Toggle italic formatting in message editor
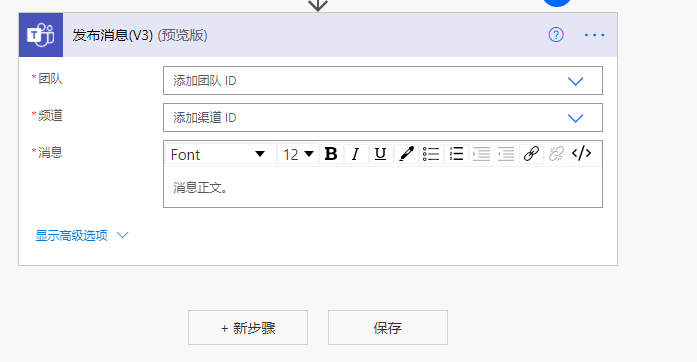The height and width of the screenshot is (362, 697). (355, 154)
